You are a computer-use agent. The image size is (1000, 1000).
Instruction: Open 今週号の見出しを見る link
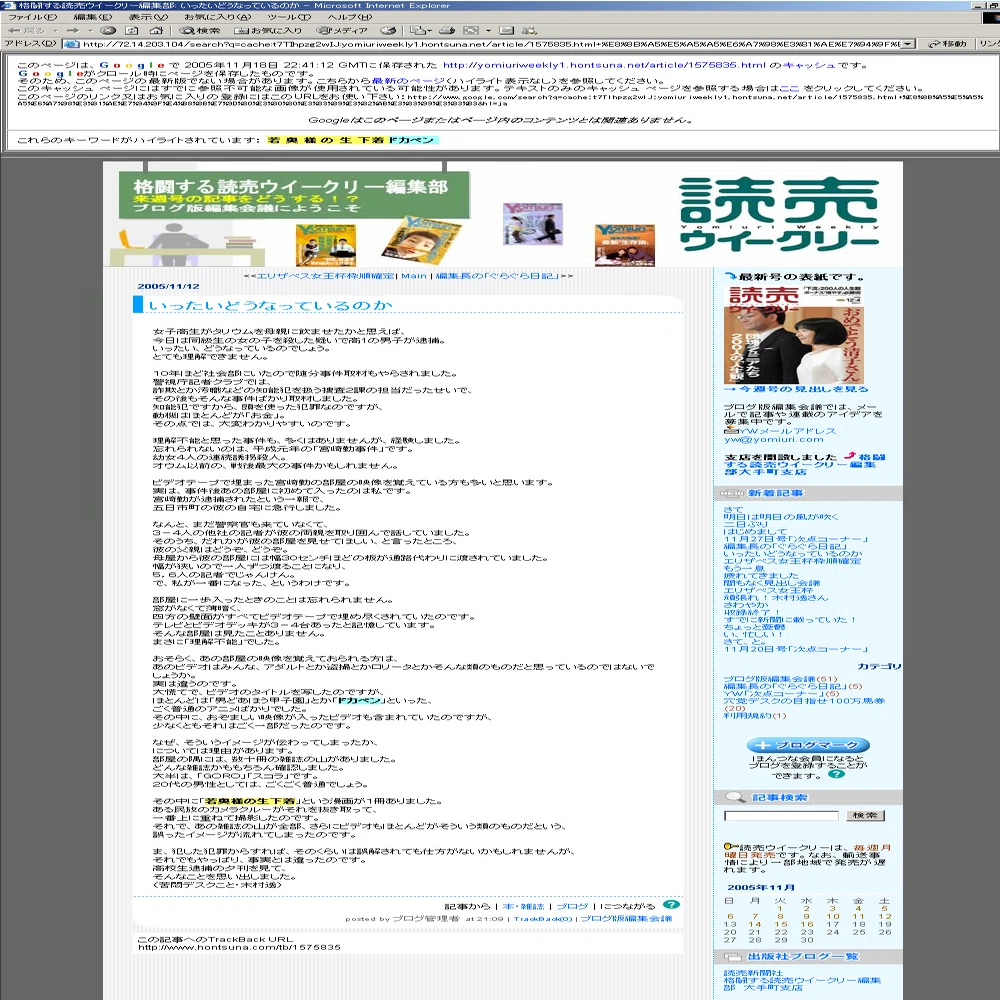click(795, 388)
